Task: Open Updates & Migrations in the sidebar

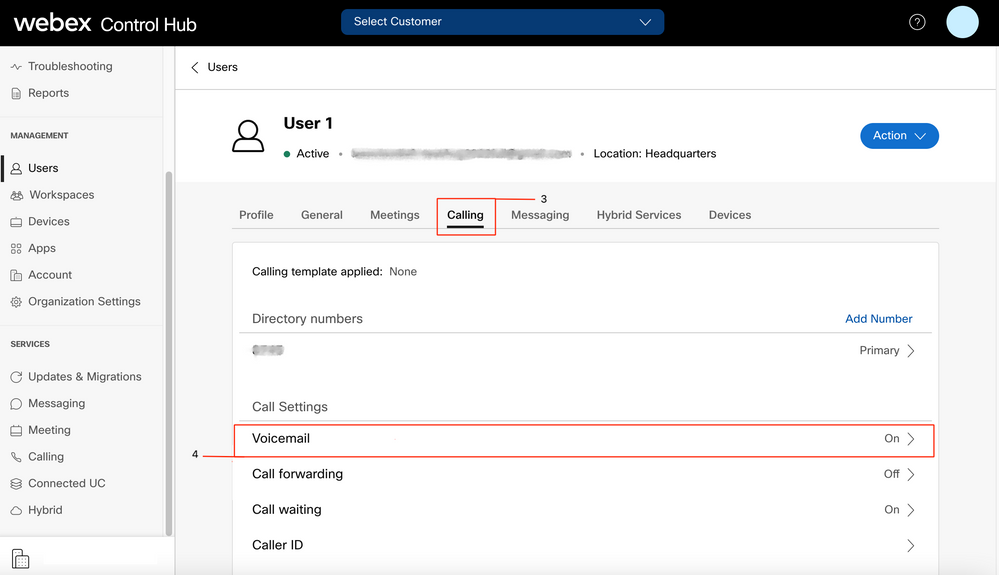Action: click(x=85, y=377)
